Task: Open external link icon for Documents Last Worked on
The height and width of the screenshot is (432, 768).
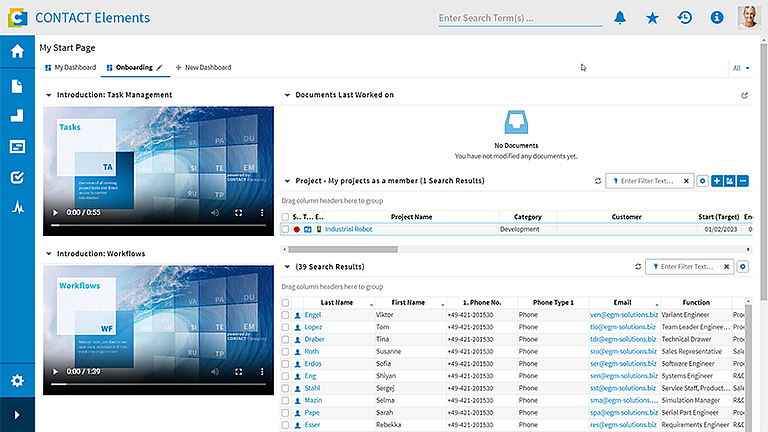Action: coord(744,95)
